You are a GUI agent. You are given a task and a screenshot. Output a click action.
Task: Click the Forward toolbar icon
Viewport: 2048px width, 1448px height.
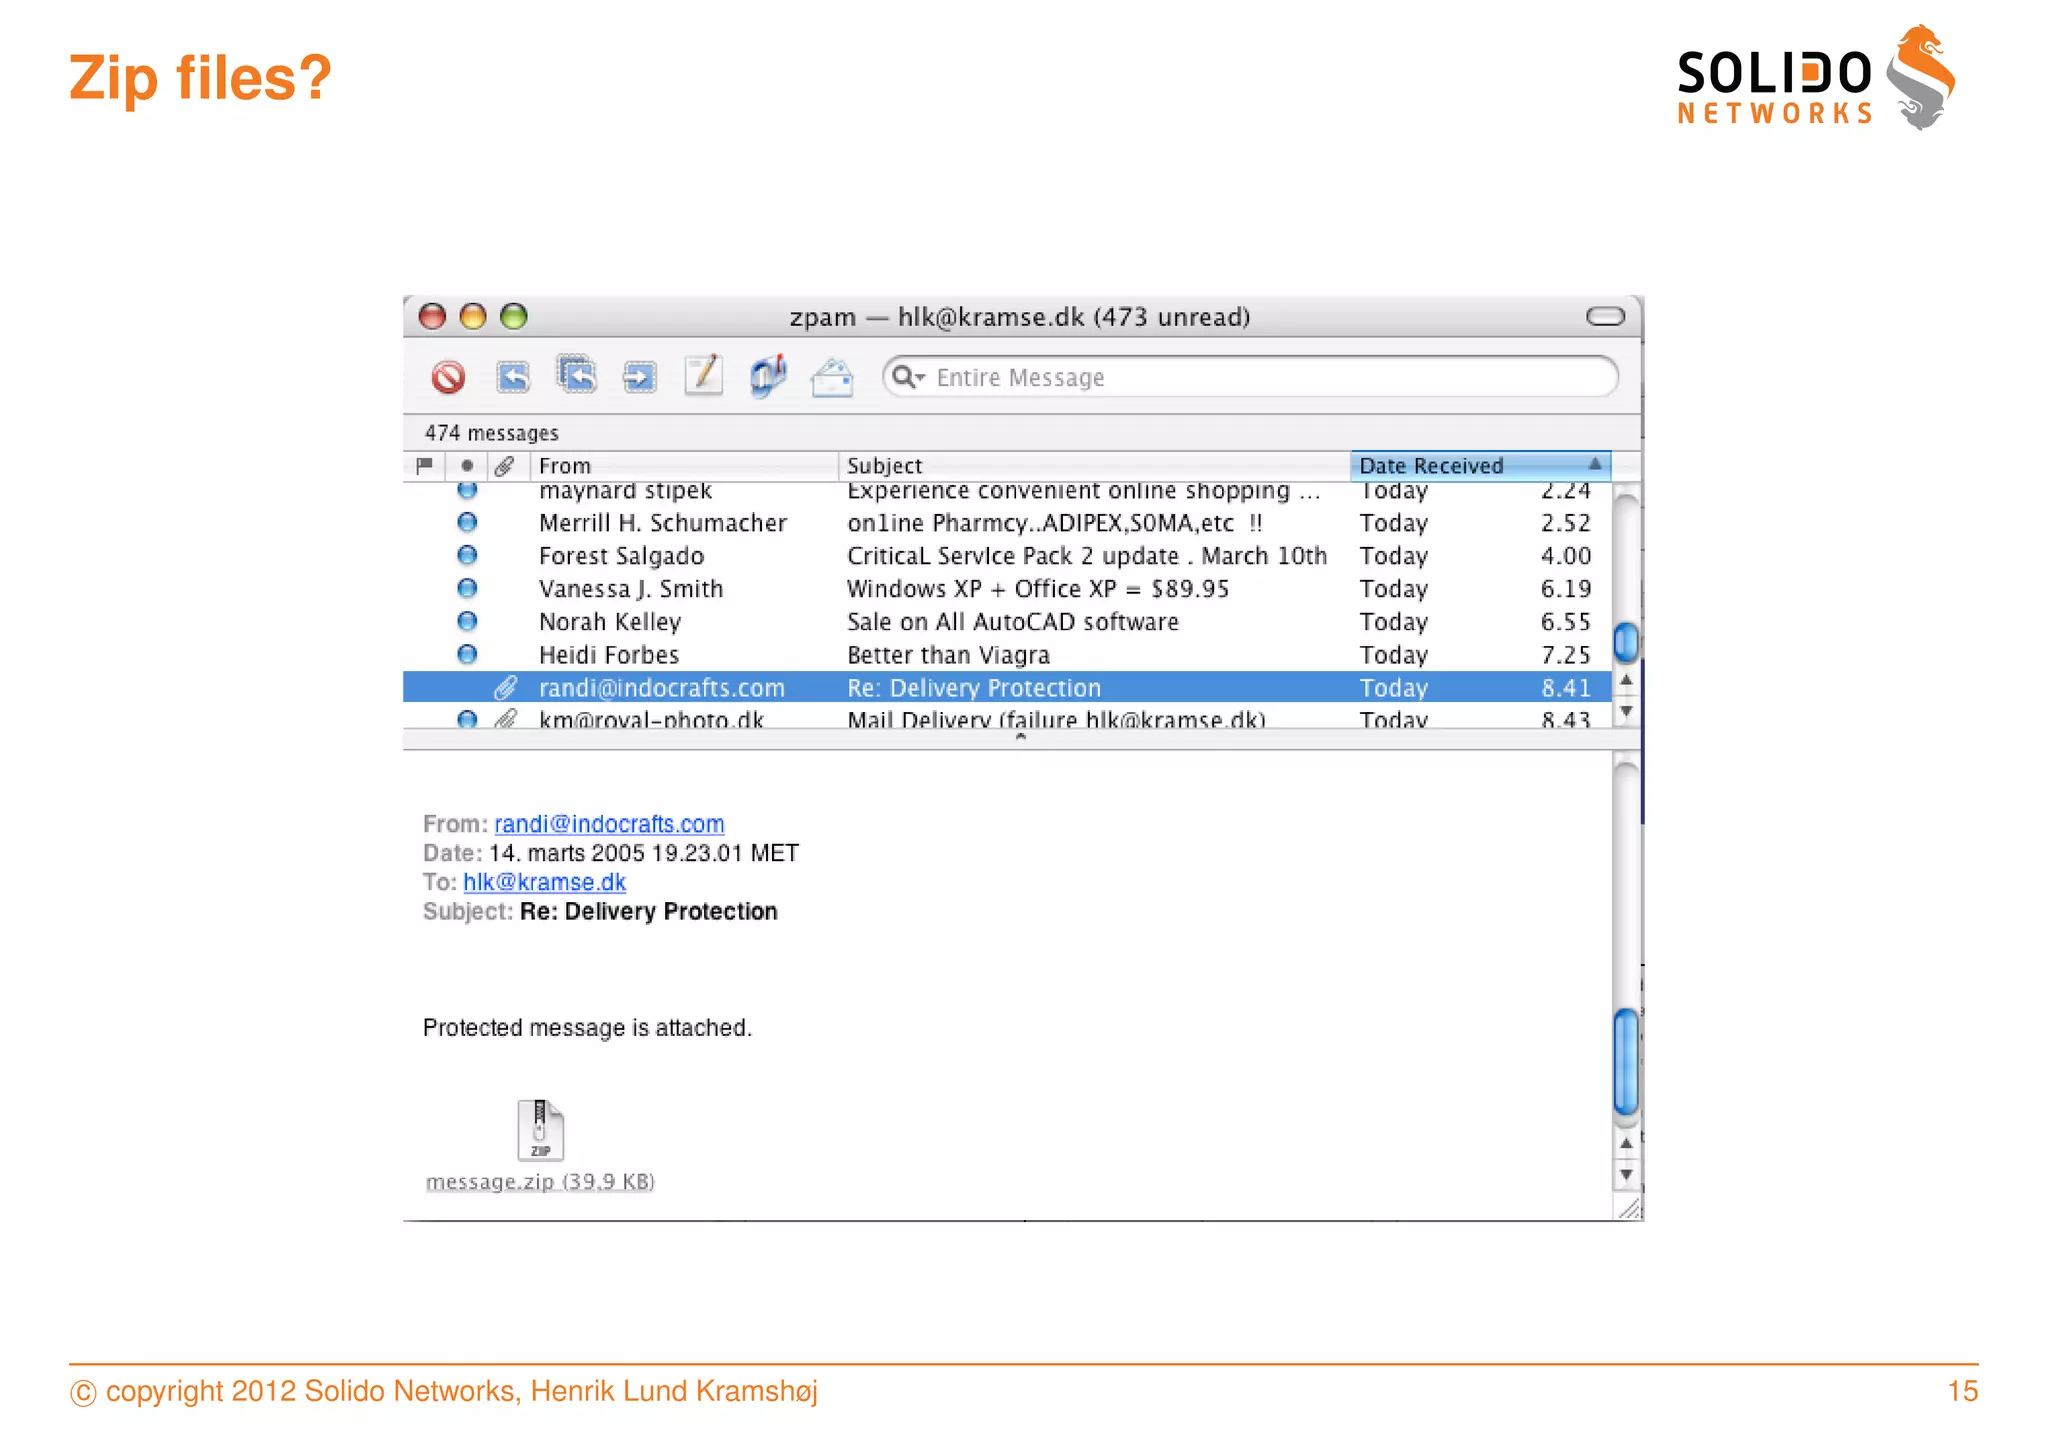click(x=640, y=377)
